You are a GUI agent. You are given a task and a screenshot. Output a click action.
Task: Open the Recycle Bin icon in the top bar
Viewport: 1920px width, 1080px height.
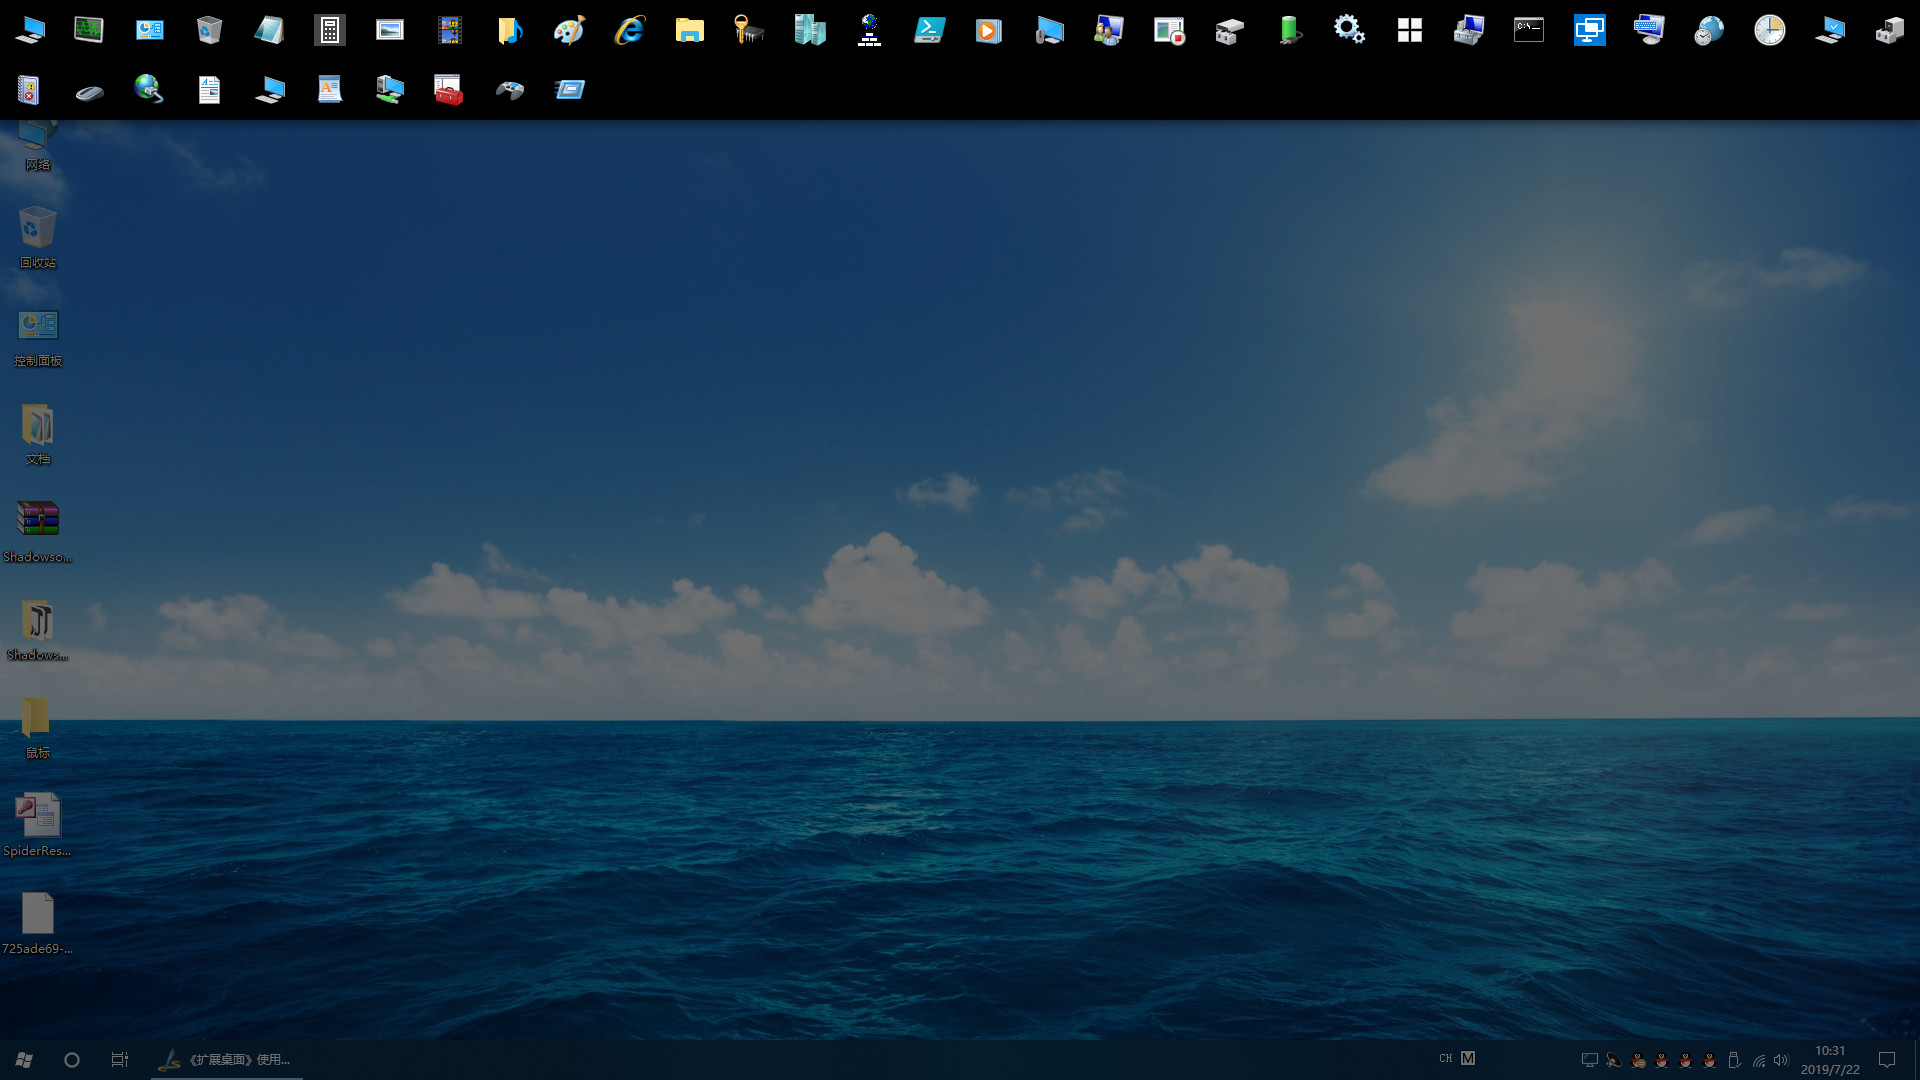coord(209,30)
